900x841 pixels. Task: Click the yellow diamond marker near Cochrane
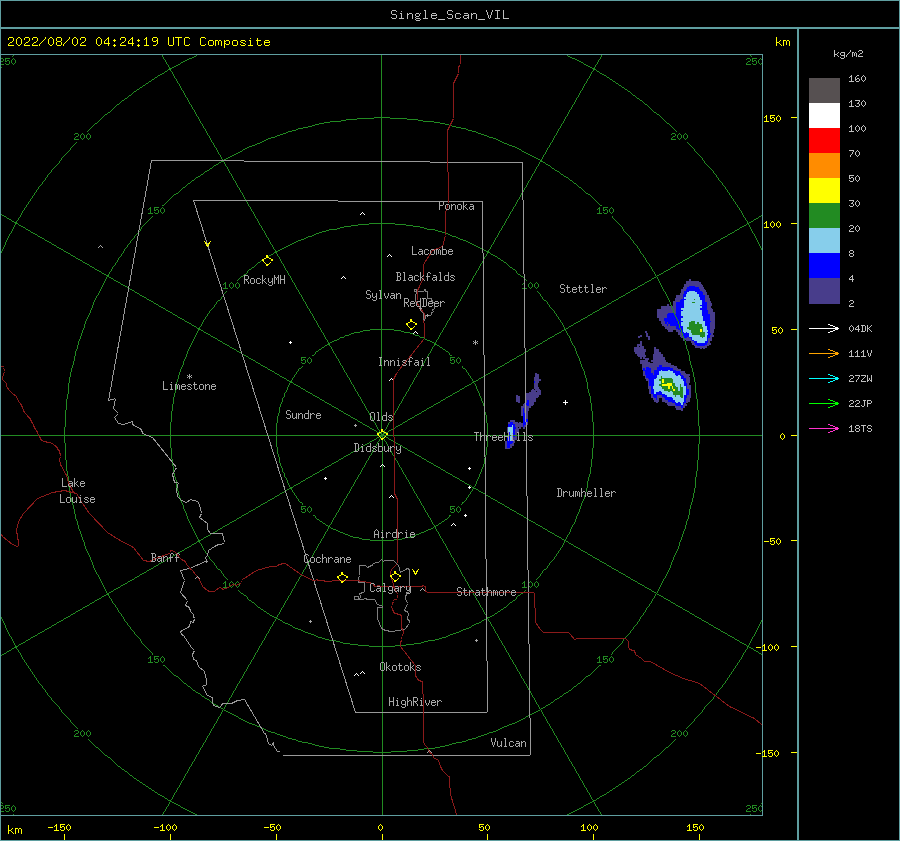[343, 577]
